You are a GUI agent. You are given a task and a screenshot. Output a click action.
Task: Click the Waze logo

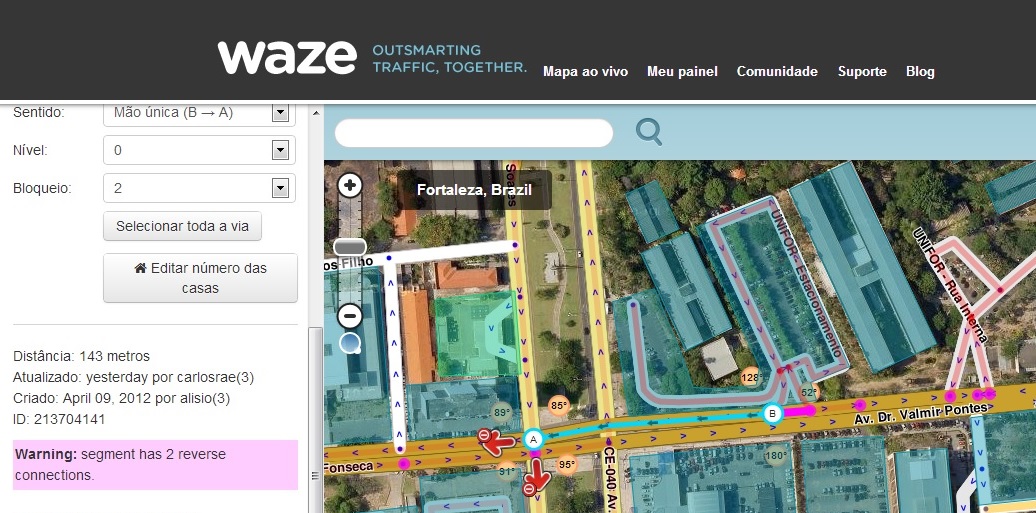click(287, 58)
